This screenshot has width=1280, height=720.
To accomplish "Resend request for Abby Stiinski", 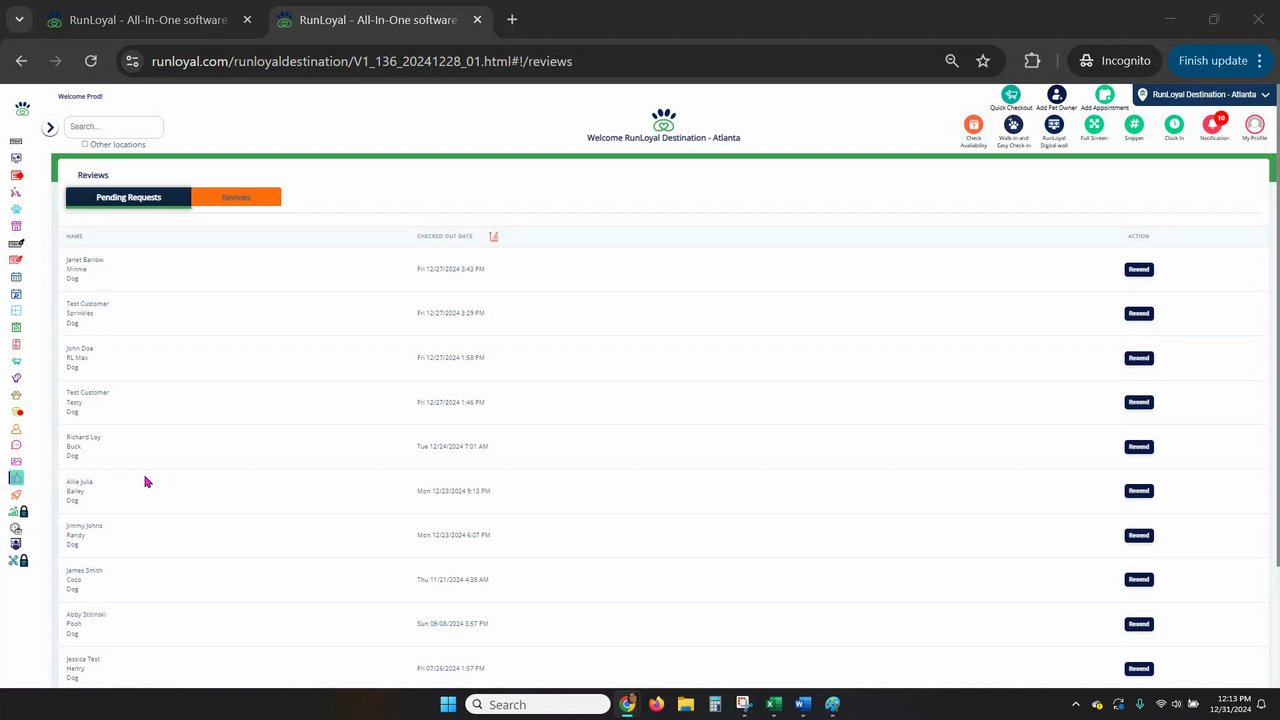I will pyautogui.click(x=1139, y=624).
